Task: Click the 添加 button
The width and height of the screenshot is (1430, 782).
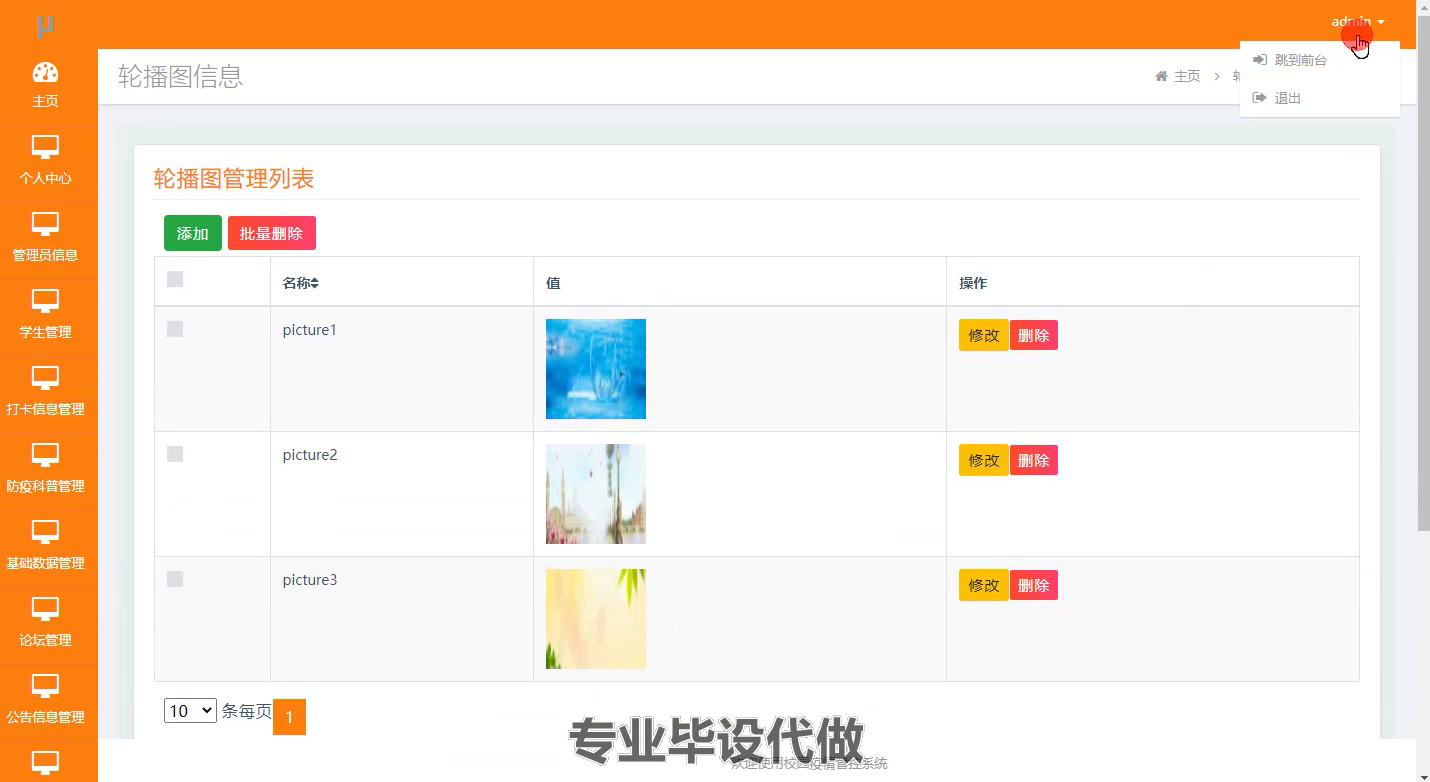Action: (193, 233)
